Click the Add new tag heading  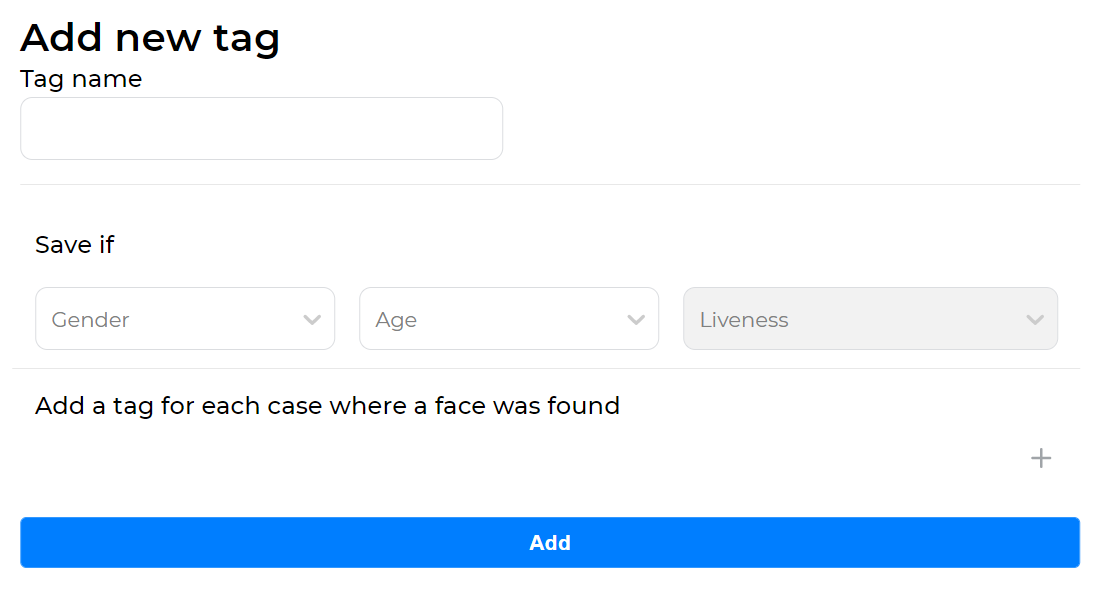pyautogui.click(x=150, y=37)
